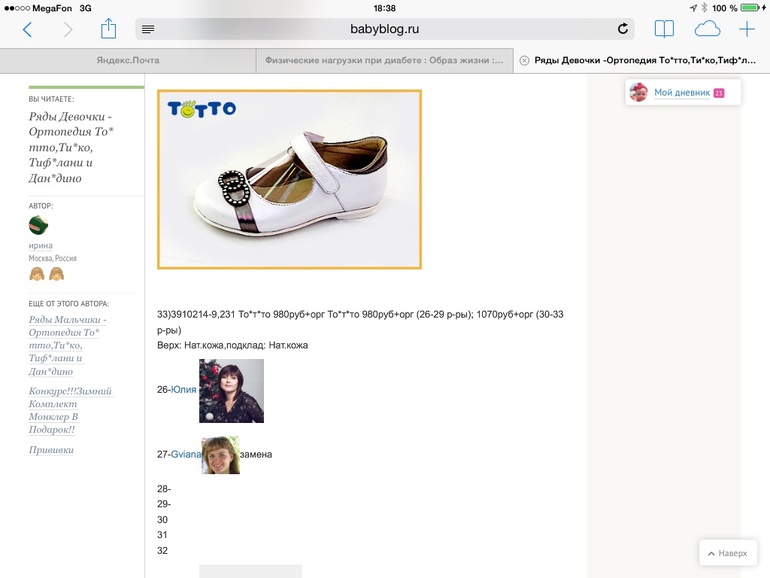The width and height of the screenshot is (770, 578).
Task: Tap Юлия's profile photo
Action: pos(231,391)
